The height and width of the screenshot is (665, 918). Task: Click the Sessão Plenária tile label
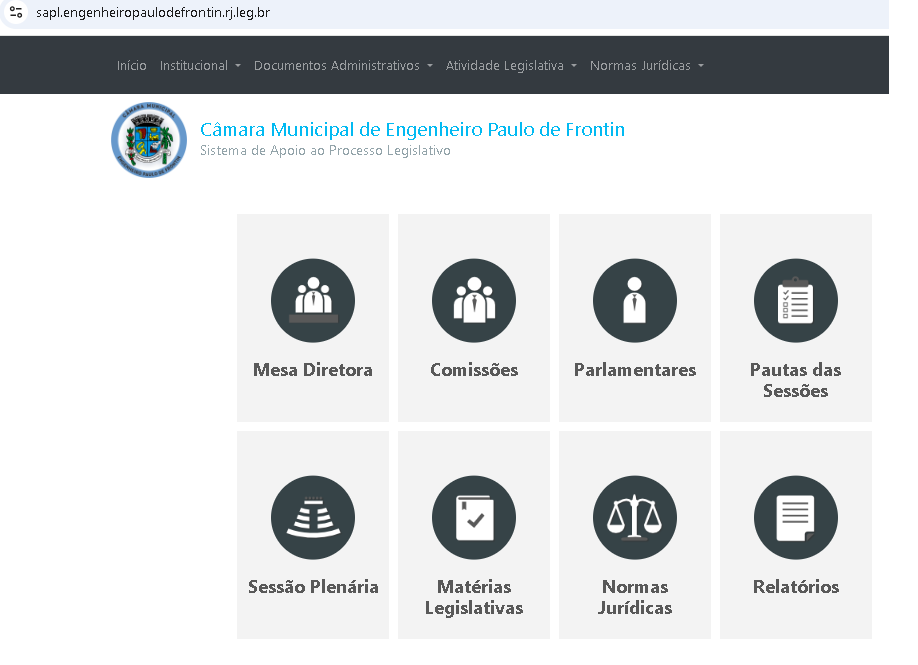coord(312,587)
